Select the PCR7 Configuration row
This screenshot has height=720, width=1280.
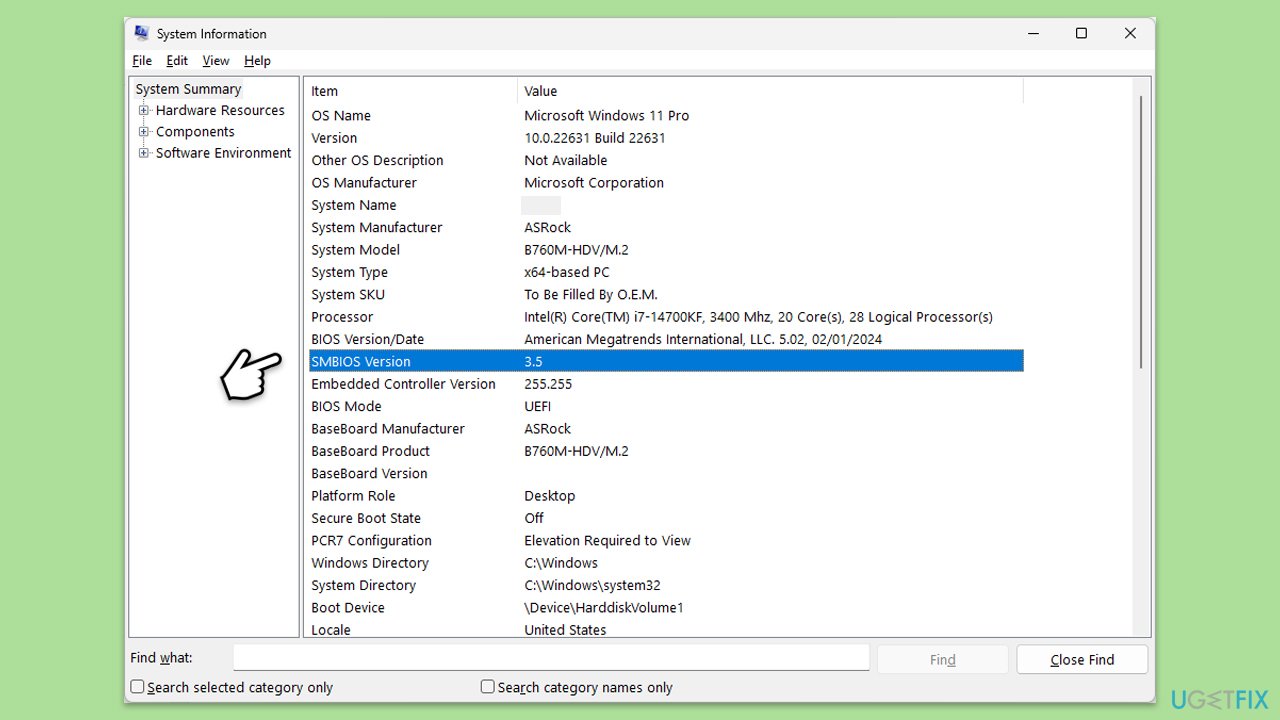[666, 540]
